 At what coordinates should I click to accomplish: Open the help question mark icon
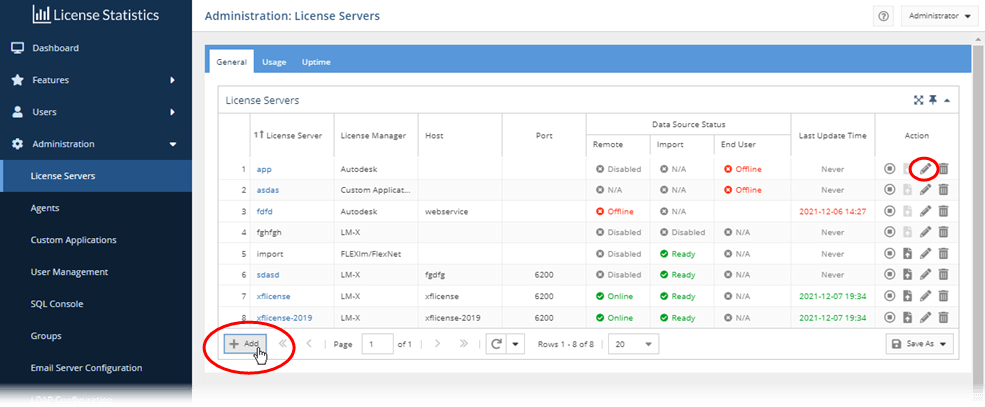tap(883, 16)
